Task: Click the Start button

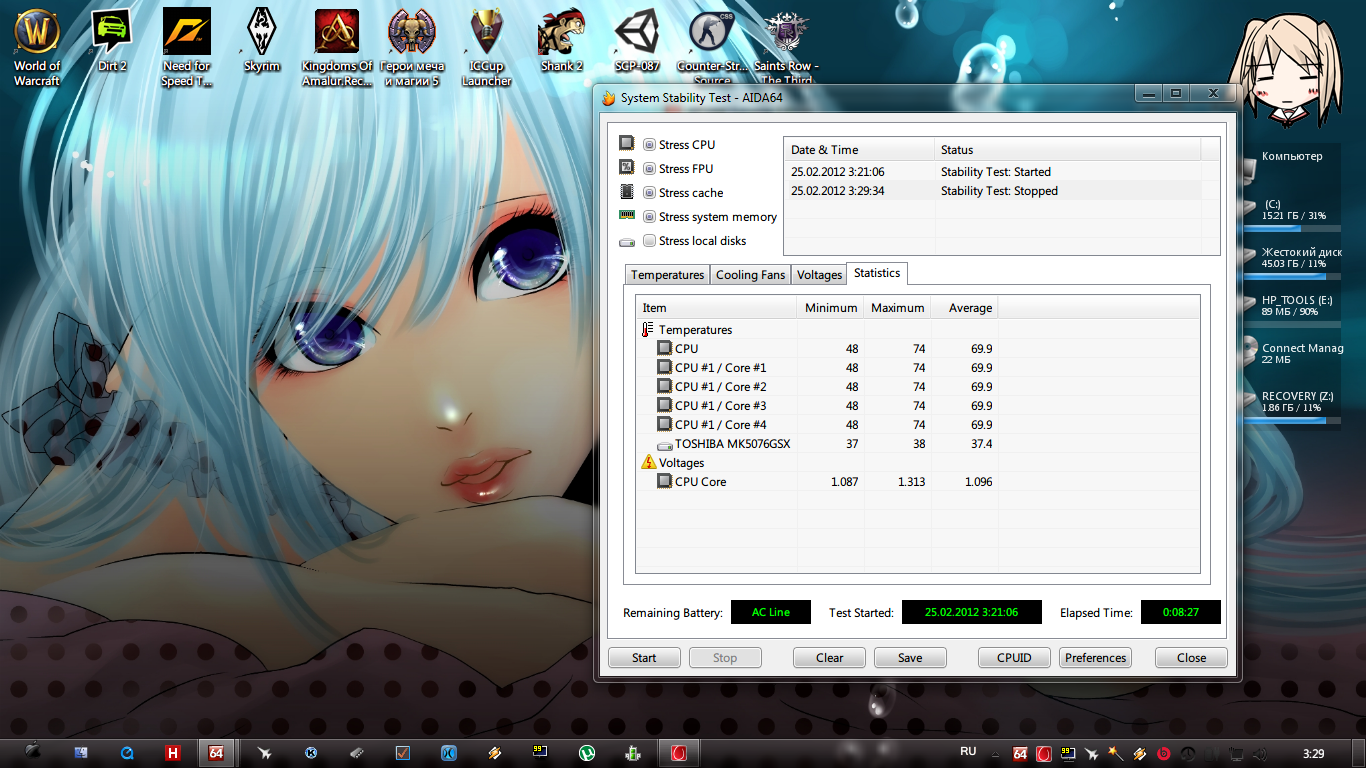Action: click(x=644, y=658)
